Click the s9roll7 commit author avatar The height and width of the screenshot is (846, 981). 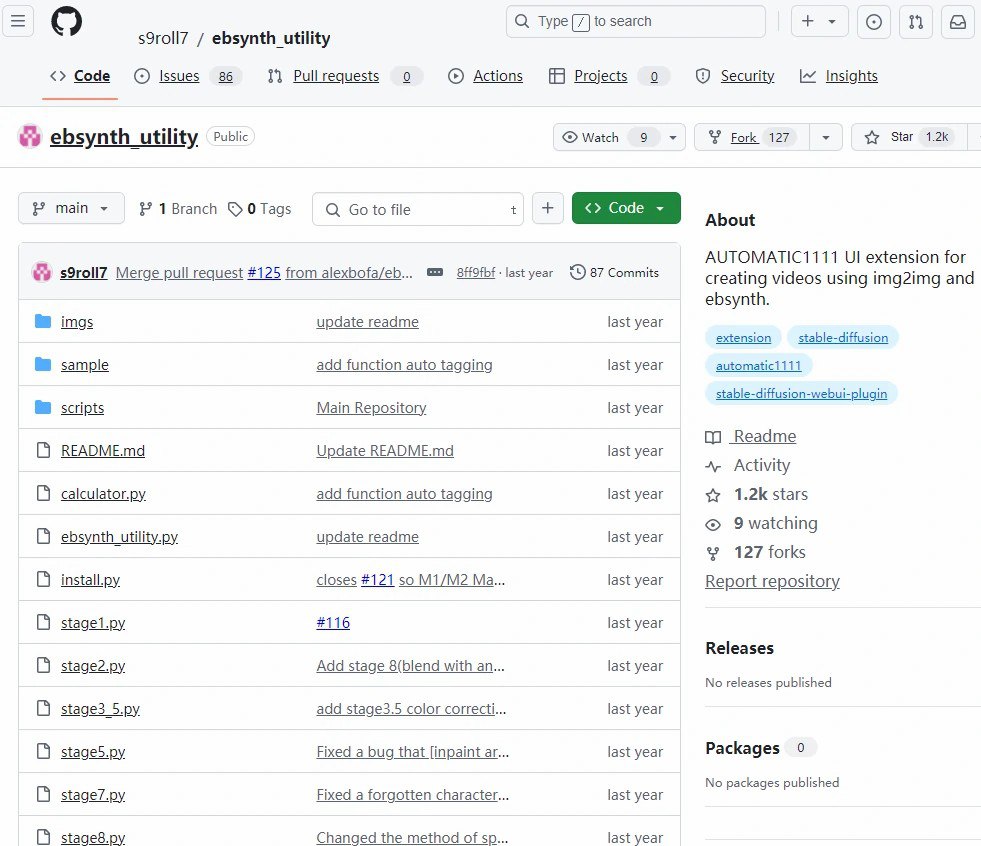click(x=42, y=272)
